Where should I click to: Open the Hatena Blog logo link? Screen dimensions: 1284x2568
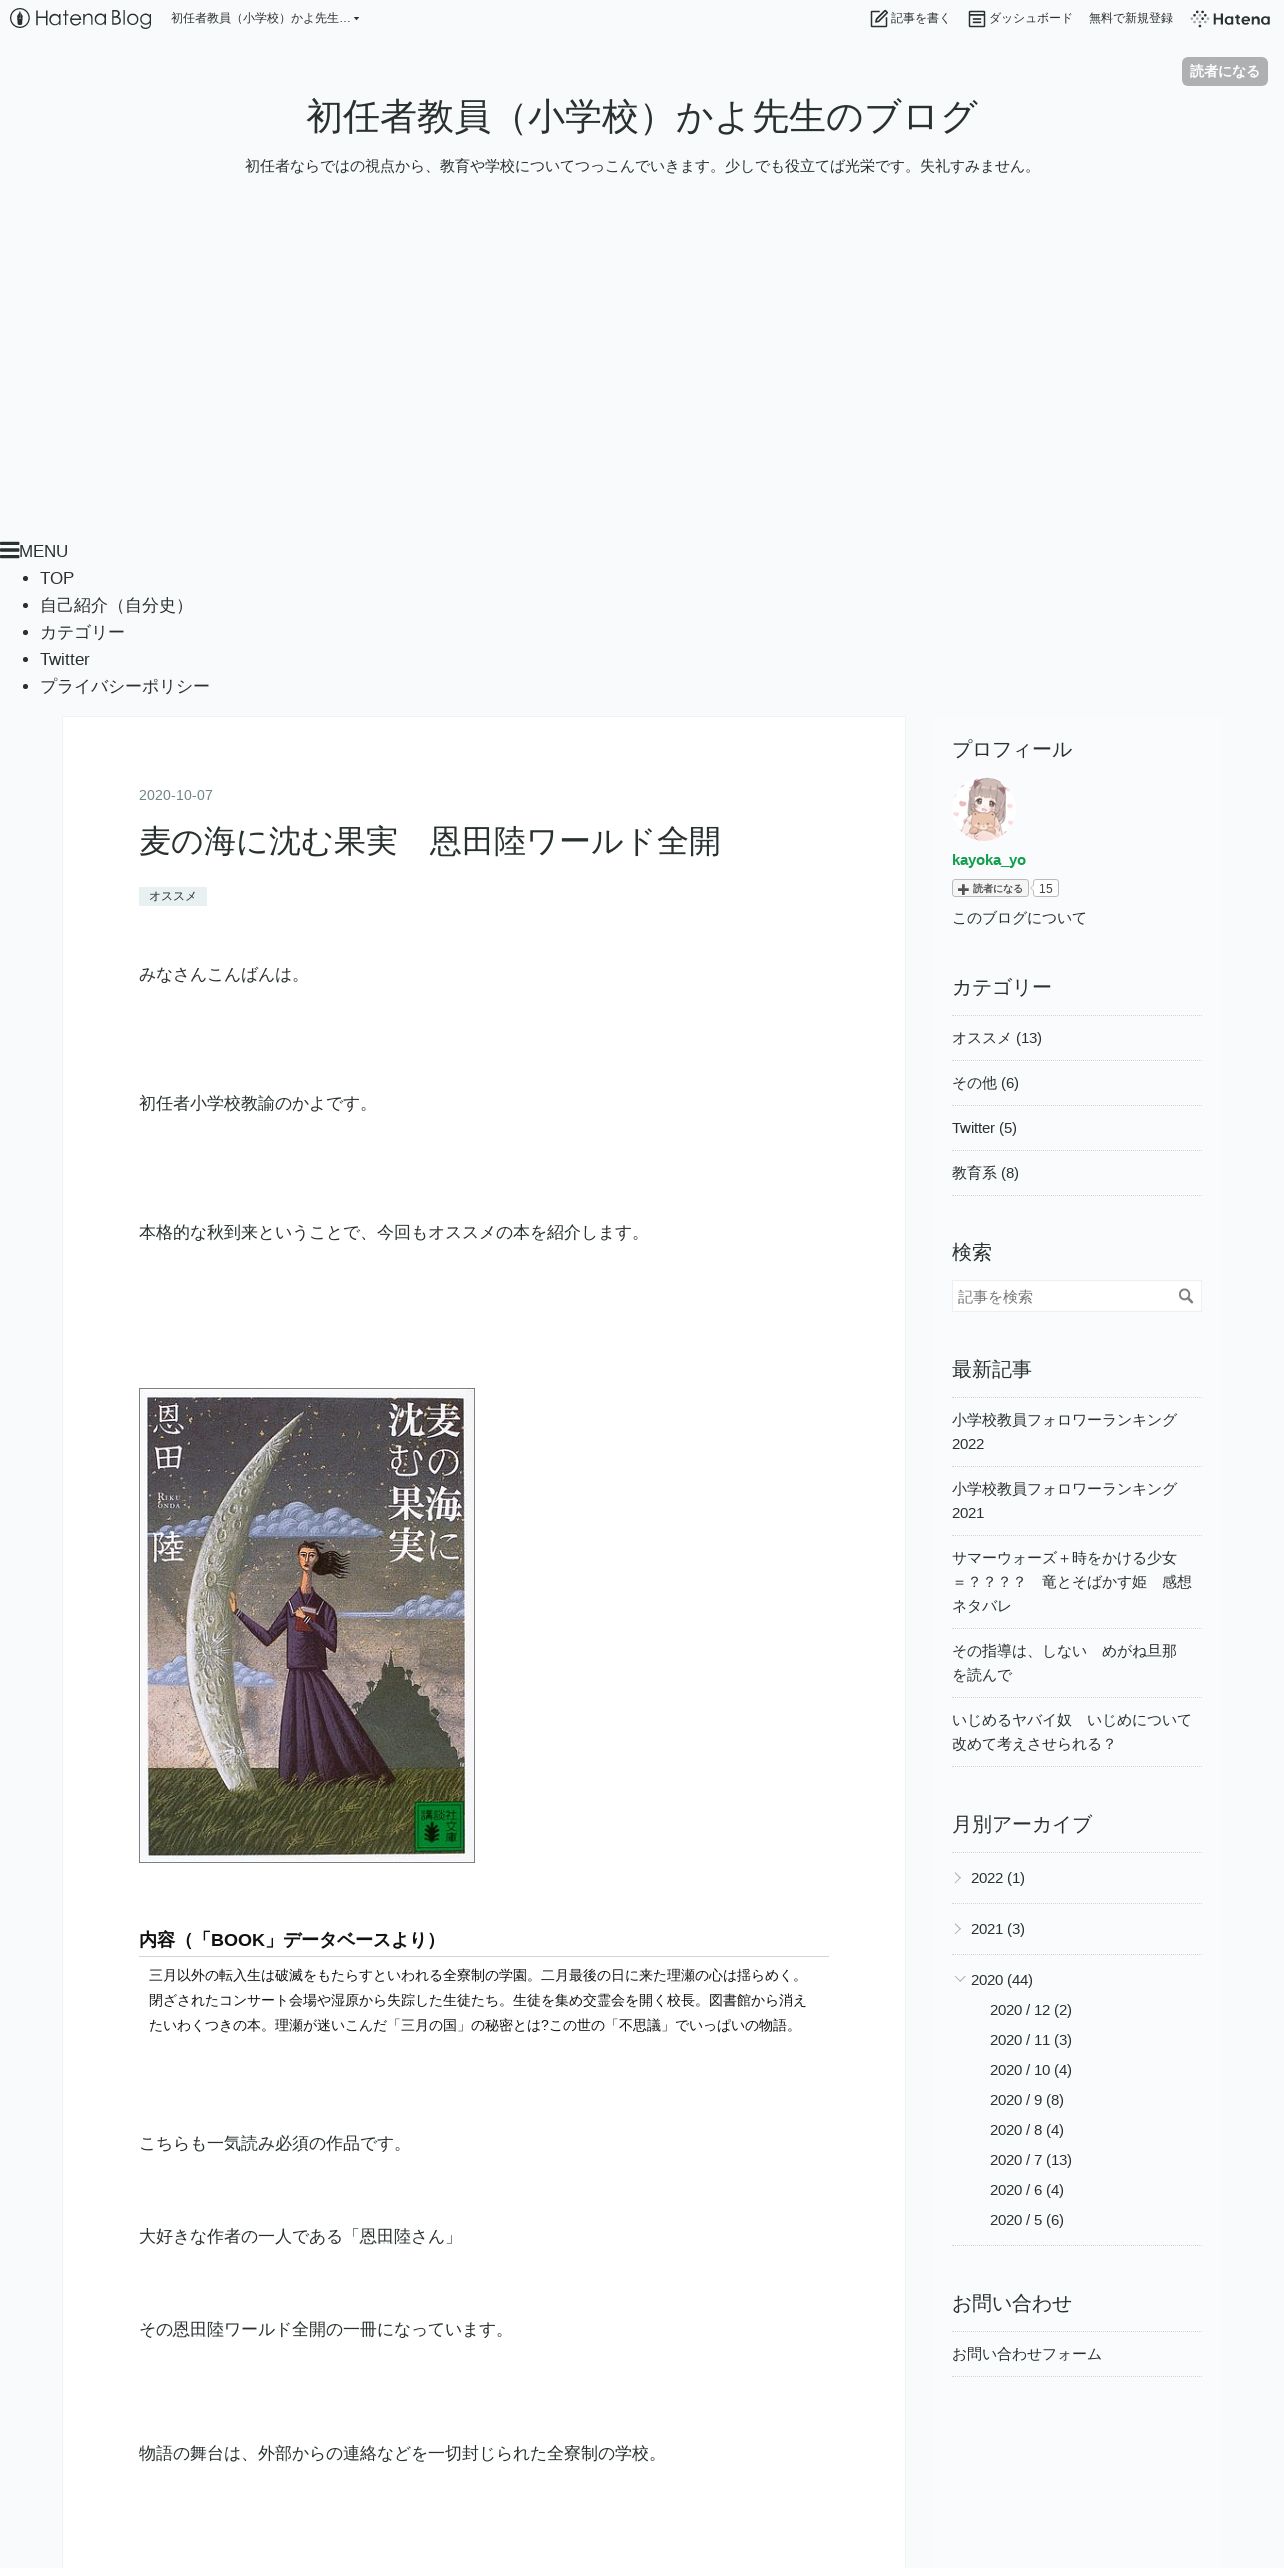pos(80,18)
